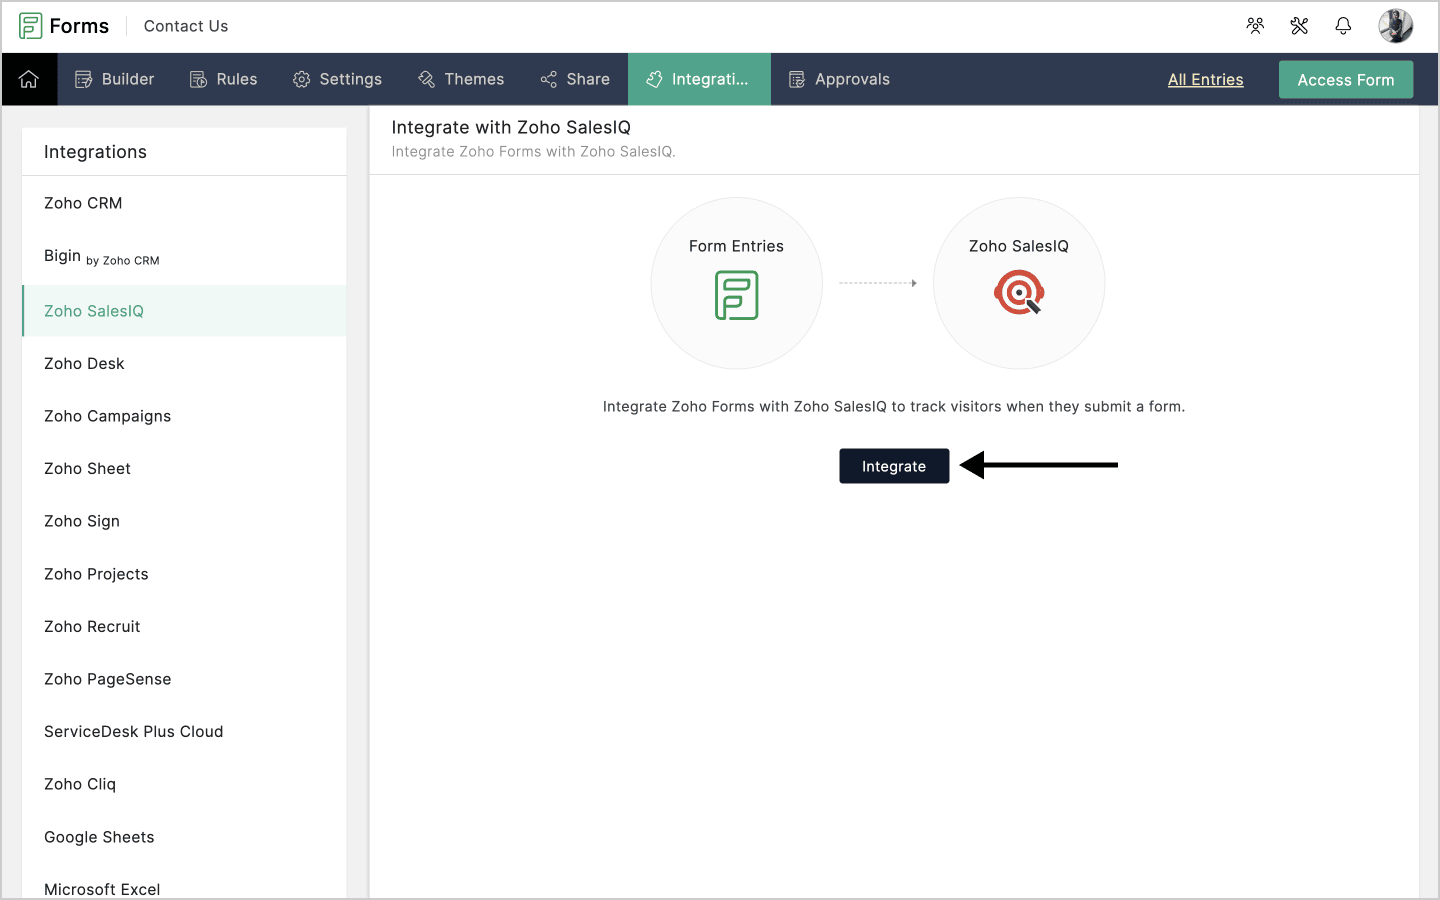1440x900 pixels.
Task: Click the Integrate button
Action: click(894, 466)
